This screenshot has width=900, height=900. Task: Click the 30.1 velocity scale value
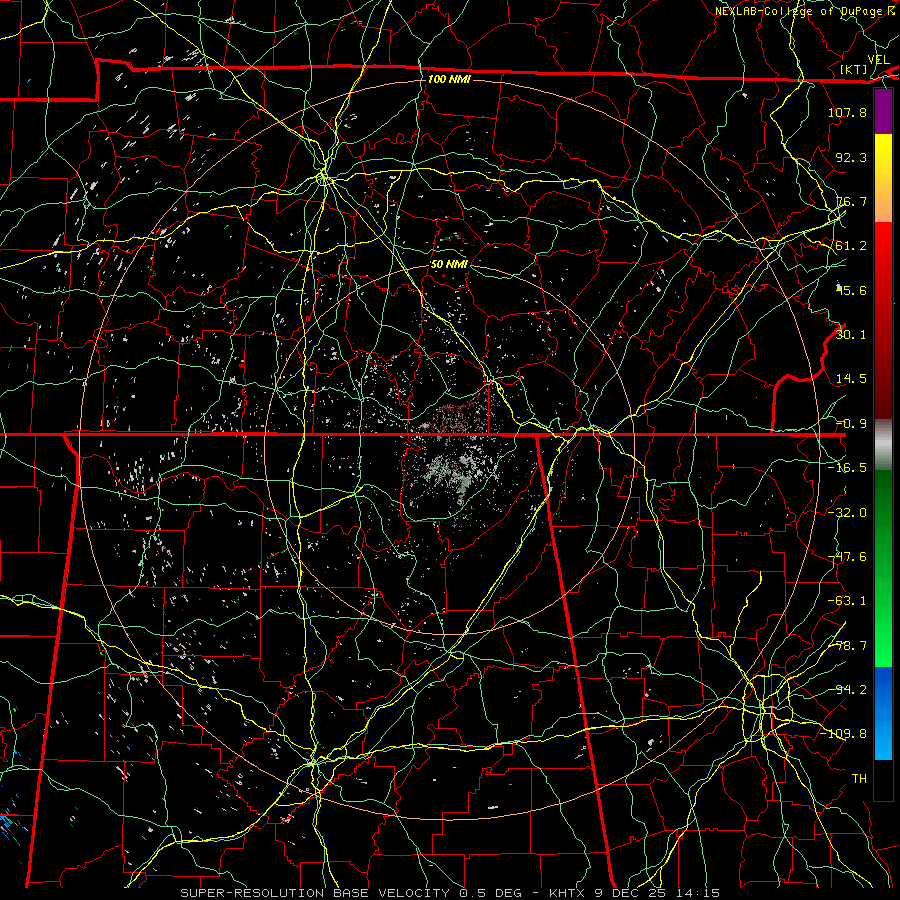851,335
